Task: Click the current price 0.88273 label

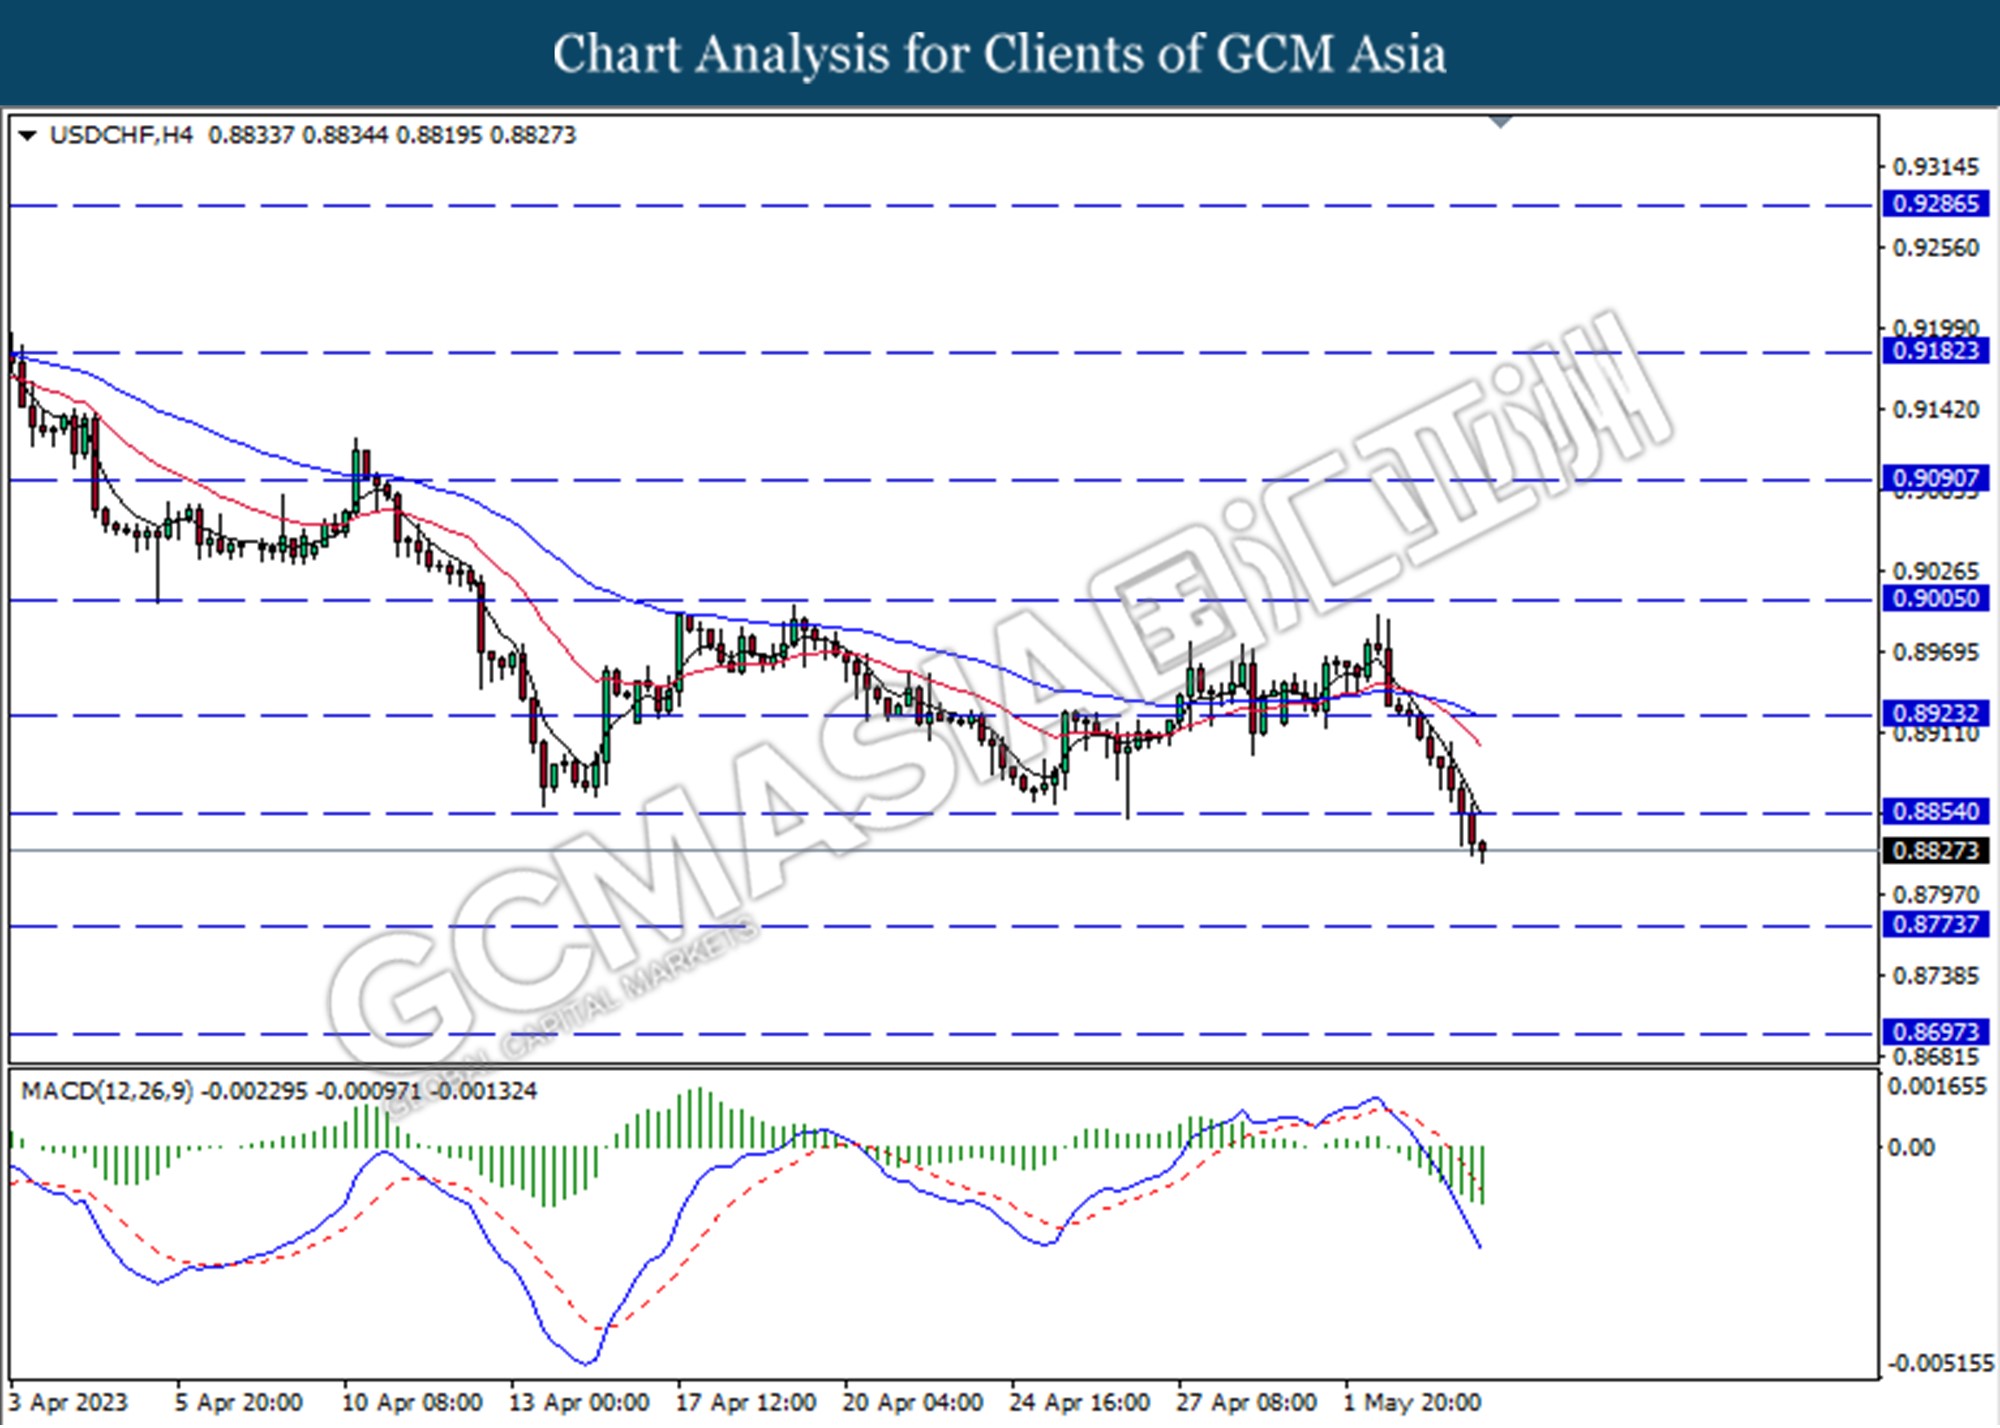Action: [x=1937, y=851]
